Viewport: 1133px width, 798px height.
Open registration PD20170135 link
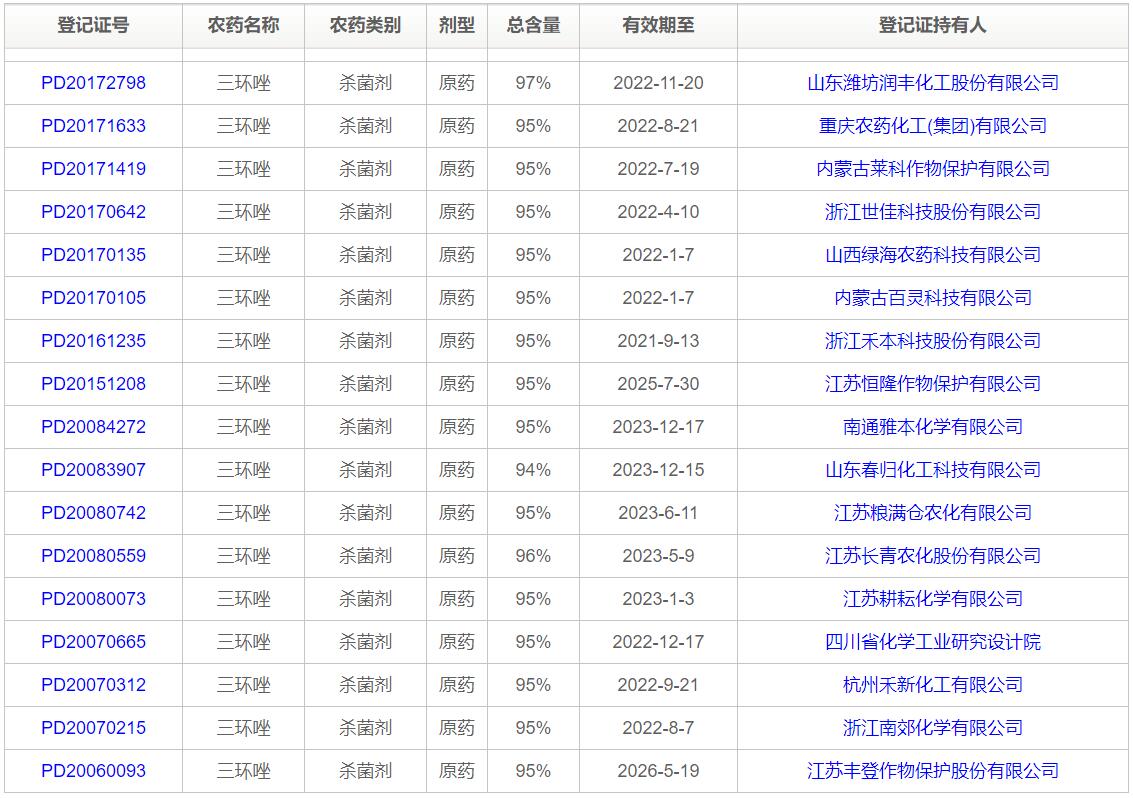click(x=93, y=255)
